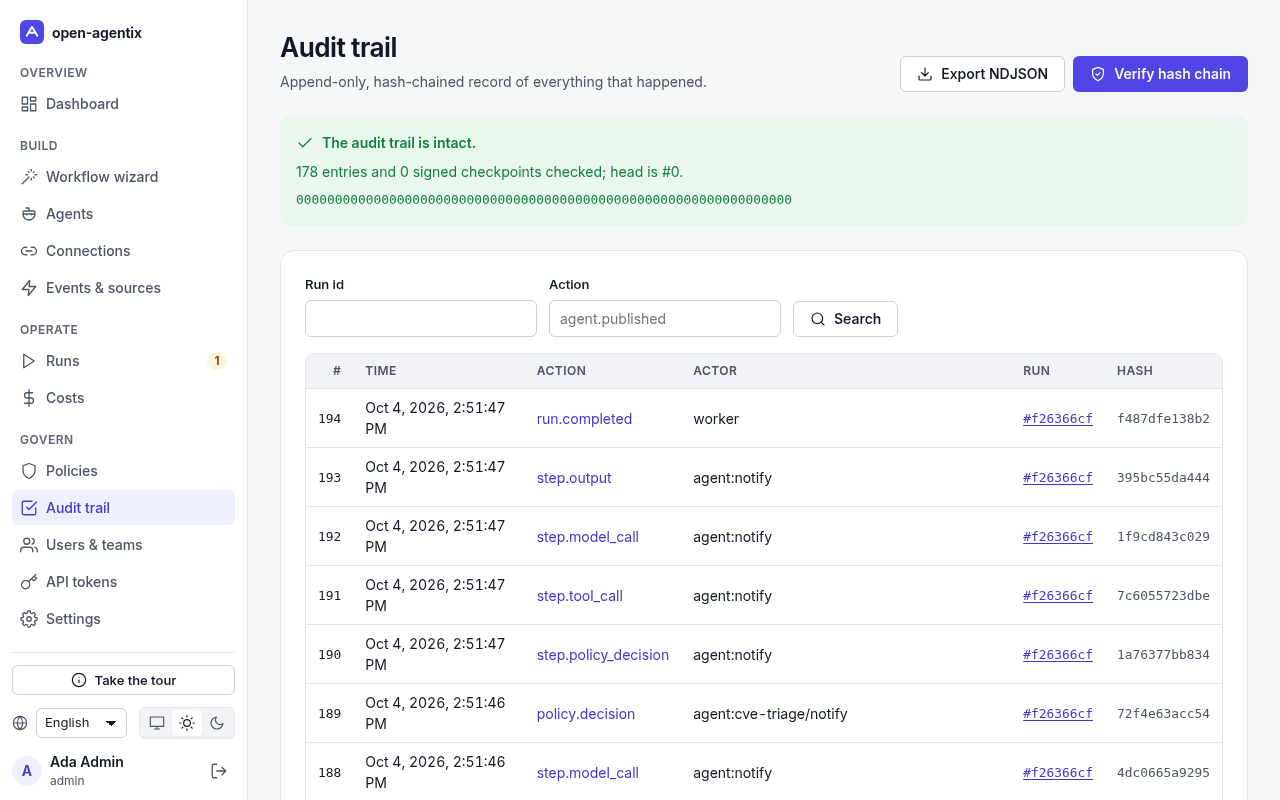The image size is (1280, 800).
Task: Switch to system theme mode
Action: pyautogui.click(x=157, y=723)
